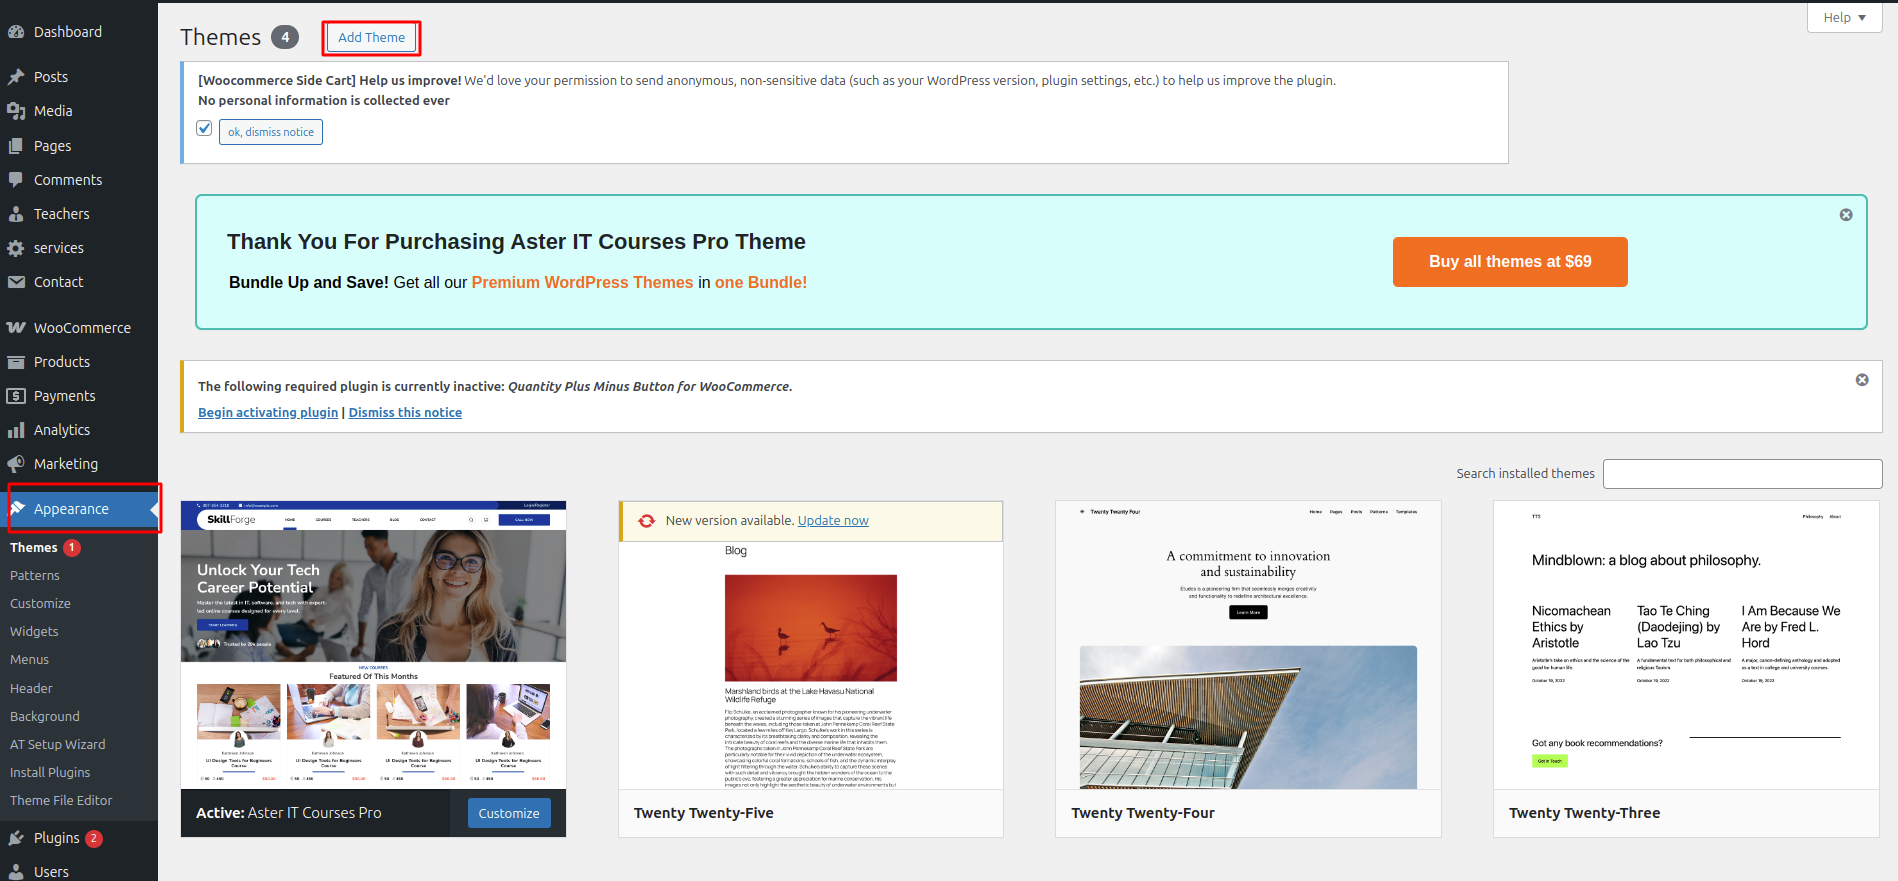Click Customize on active Aster theme

508,814
